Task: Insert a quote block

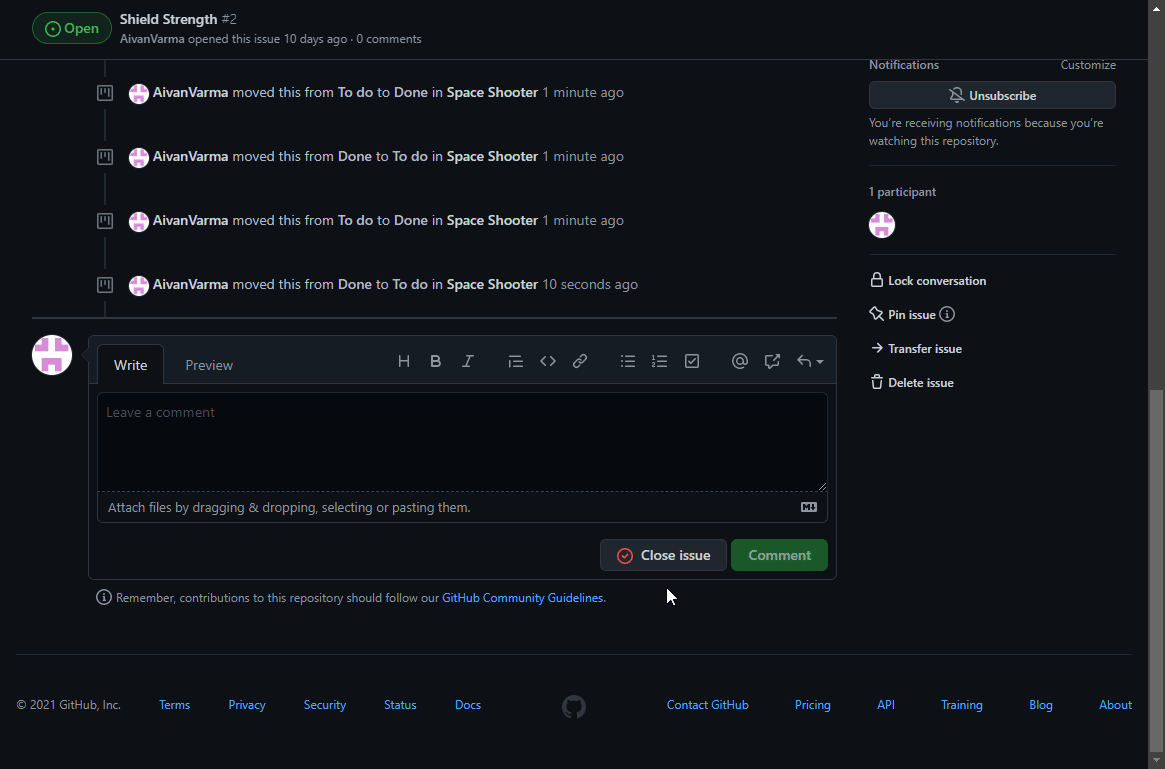Action: click(x=516, y=361)
